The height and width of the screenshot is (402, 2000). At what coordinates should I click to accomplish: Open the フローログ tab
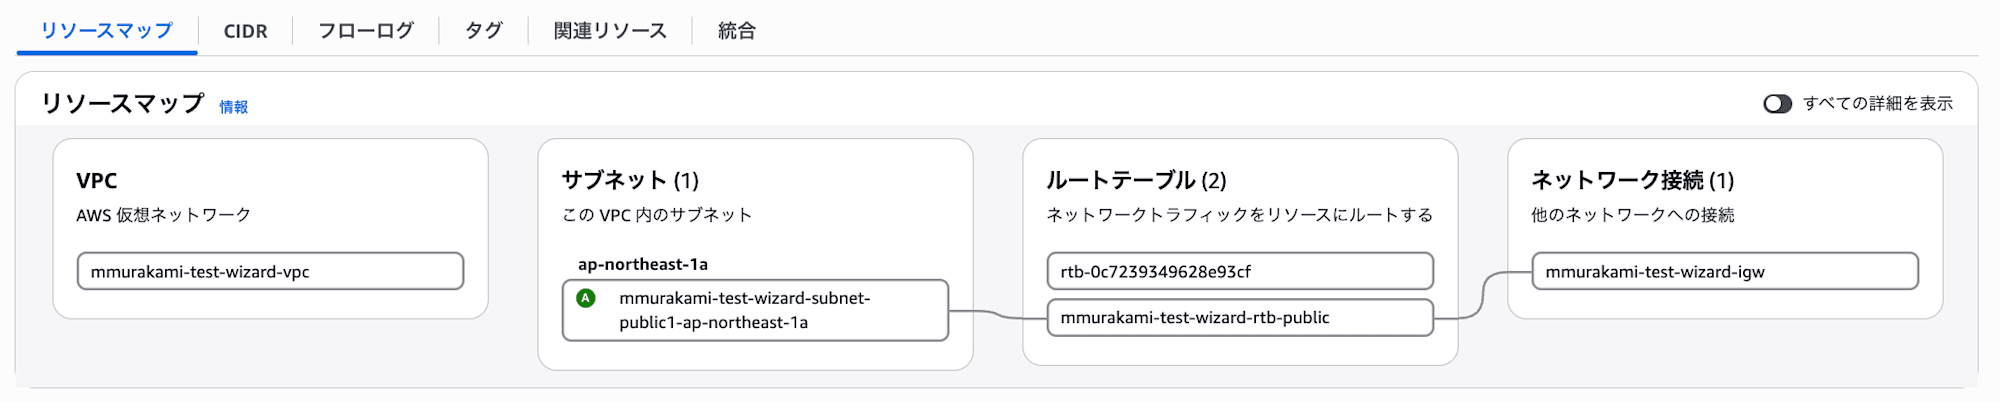click(x=365, y=31)
